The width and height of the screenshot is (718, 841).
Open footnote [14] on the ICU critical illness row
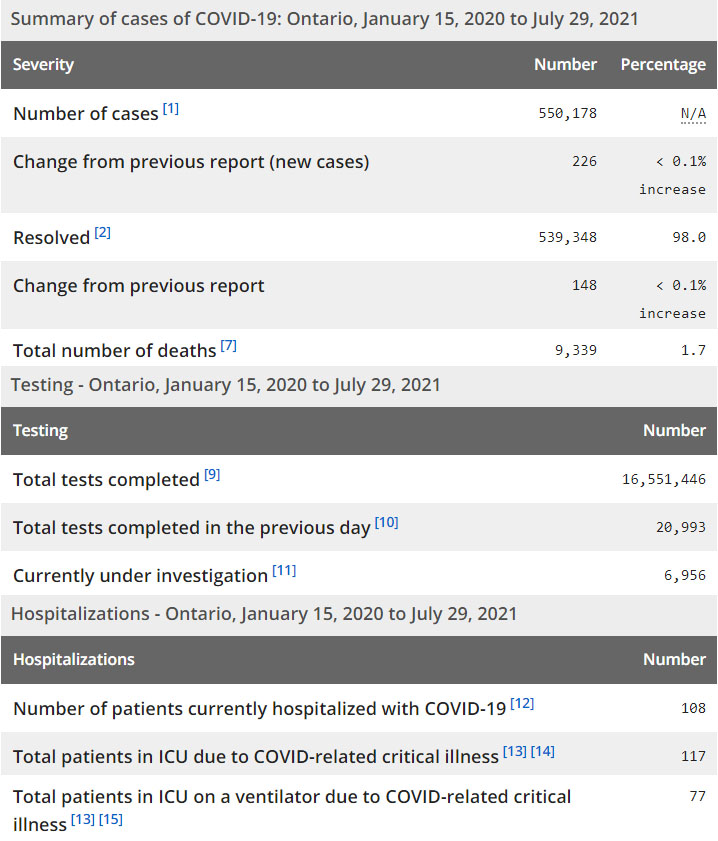(x=543, y=752)
